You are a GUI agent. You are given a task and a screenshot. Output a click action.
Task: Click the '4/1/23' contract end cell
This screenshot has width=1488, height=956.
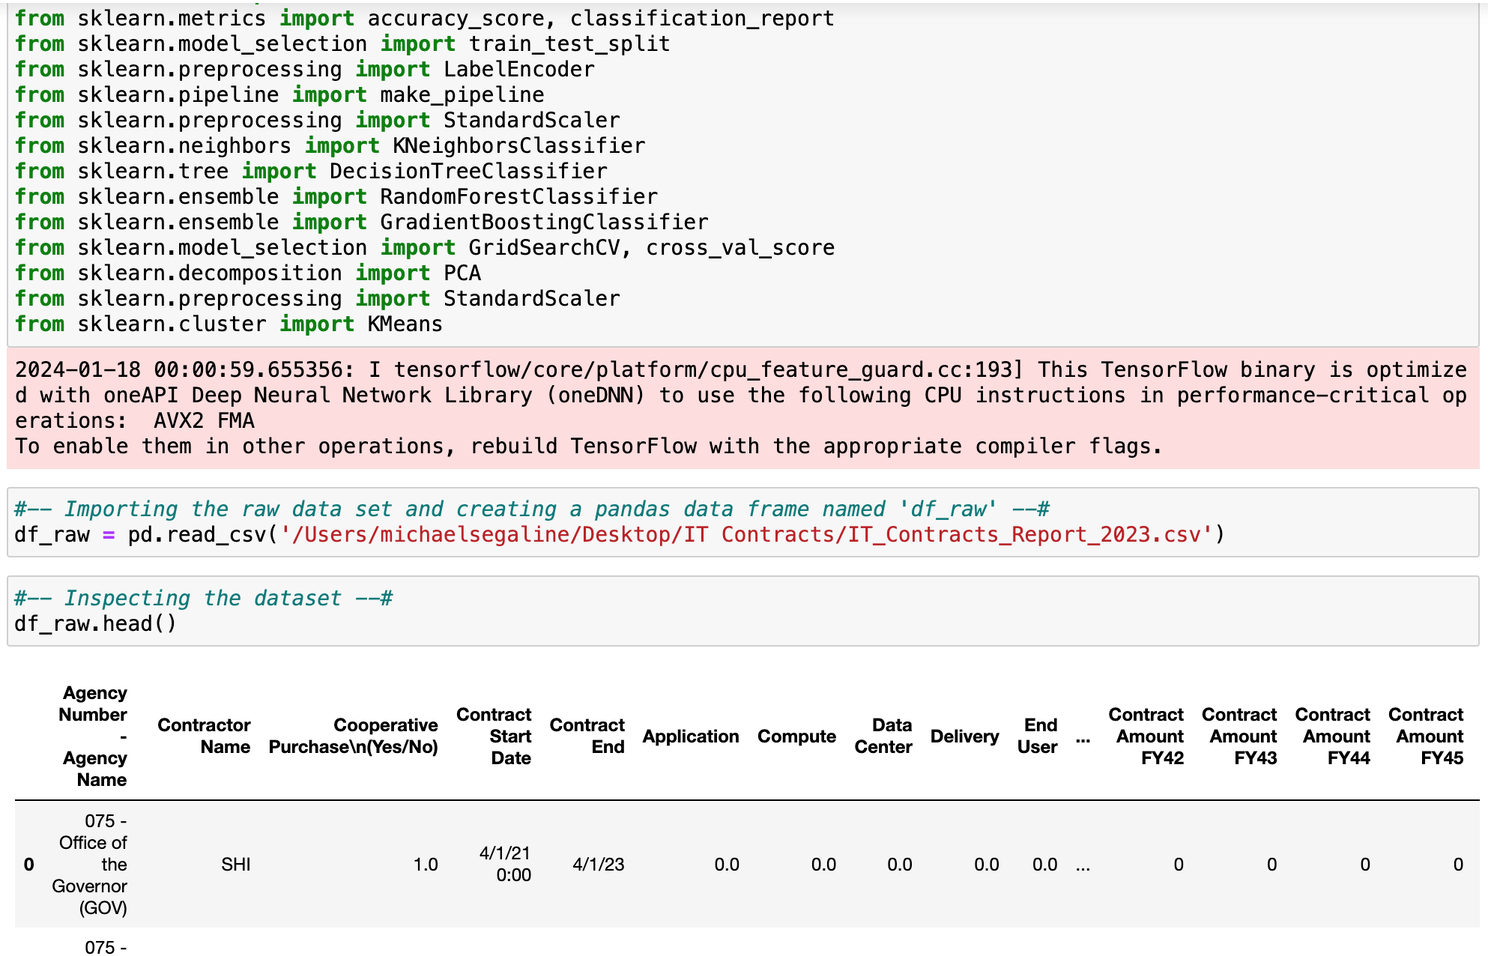(598, 865)
